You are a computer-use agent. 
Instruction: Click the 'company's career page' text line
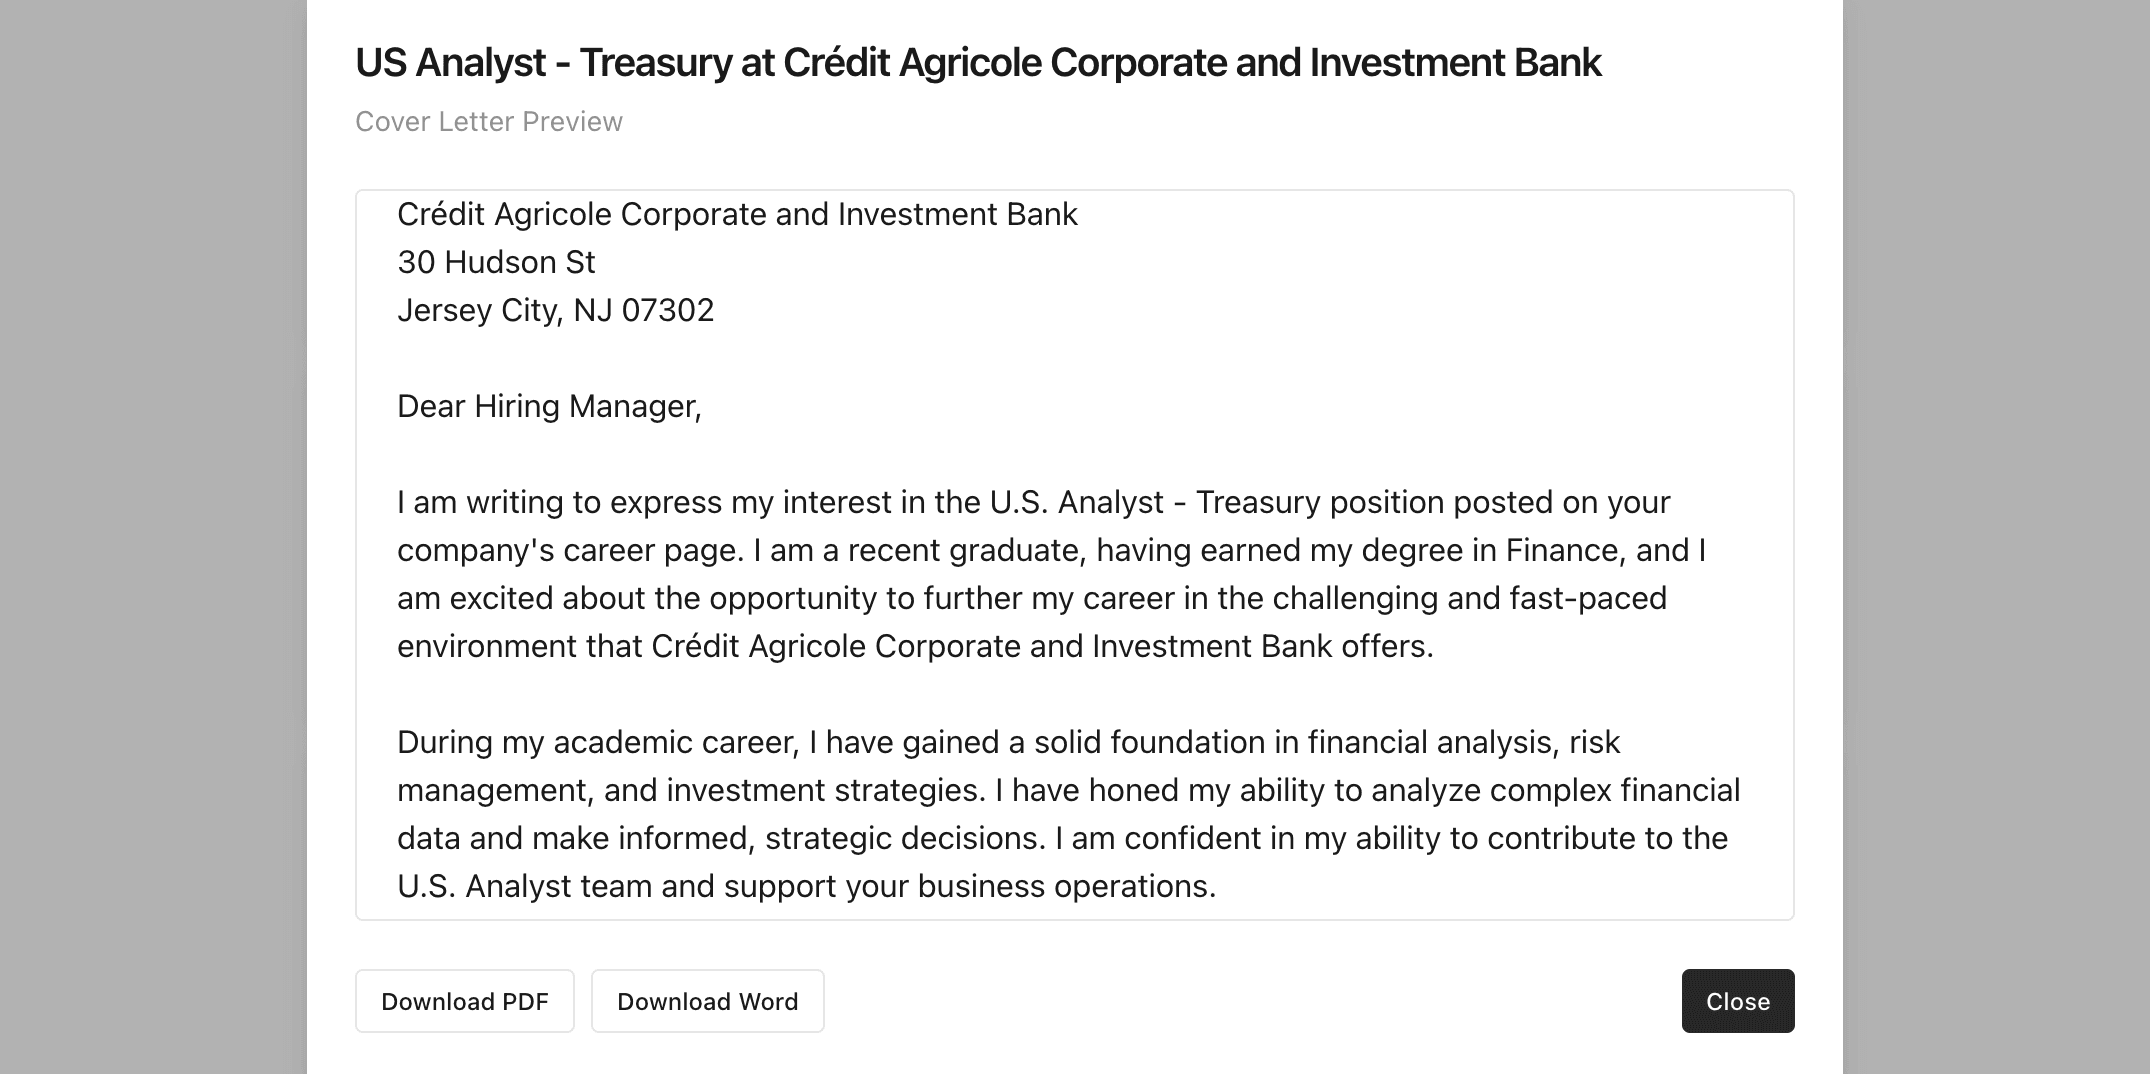[x=1052, y=550]
